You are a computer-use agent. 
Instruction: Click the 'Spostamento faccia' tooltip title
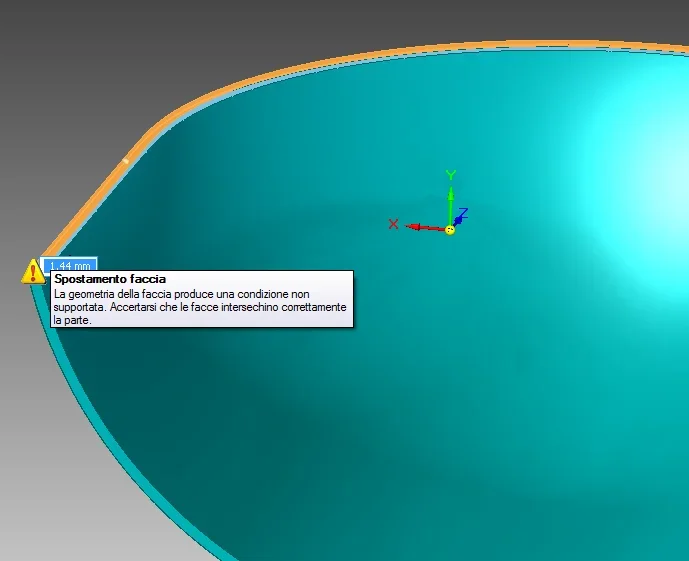tap(109, 280)
